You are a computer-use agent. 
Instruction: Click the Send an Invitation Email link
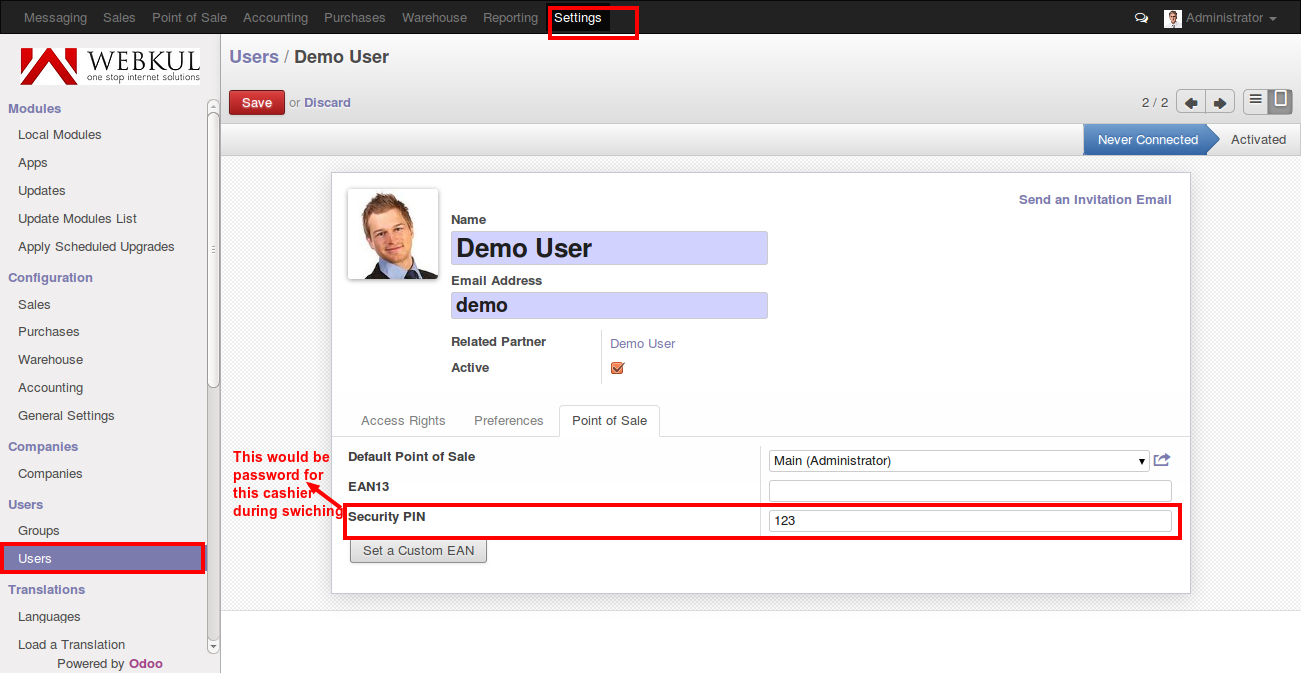(1095, 200)
